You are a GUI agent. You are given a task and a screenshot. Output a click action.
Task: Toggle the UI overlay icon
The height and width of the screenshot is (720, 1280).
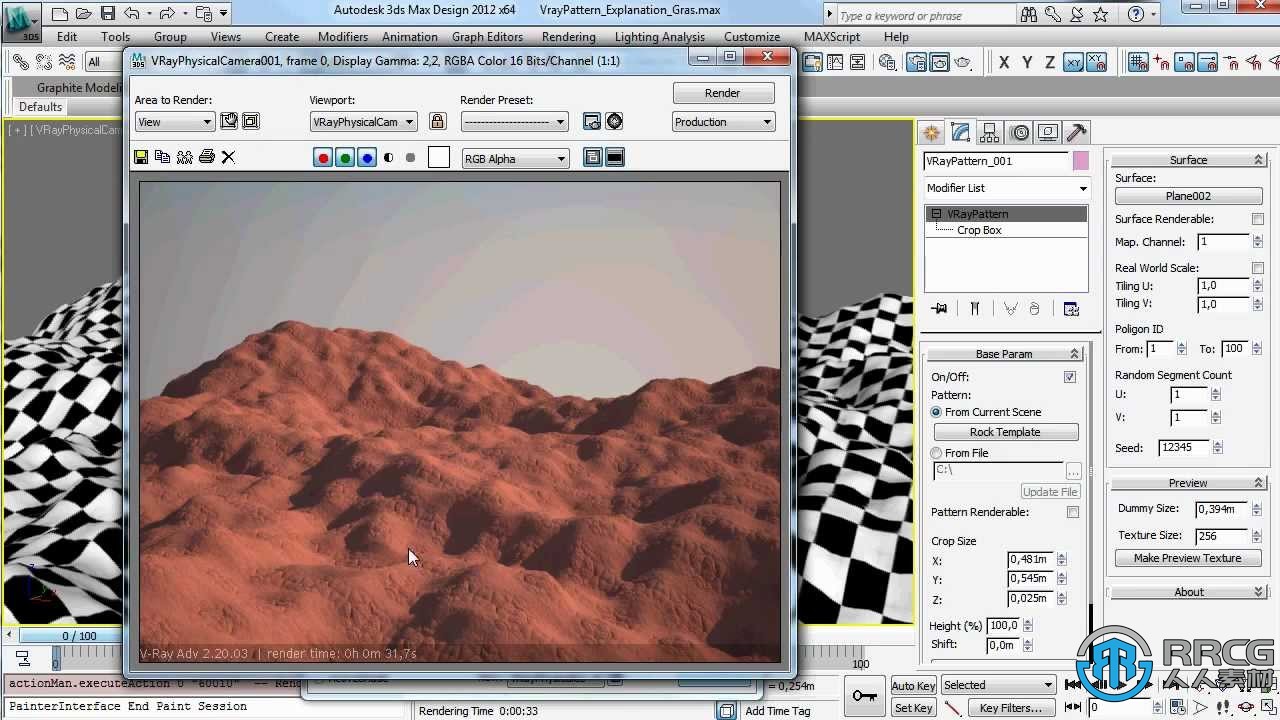pyautogui.click(x=593, y=158)
